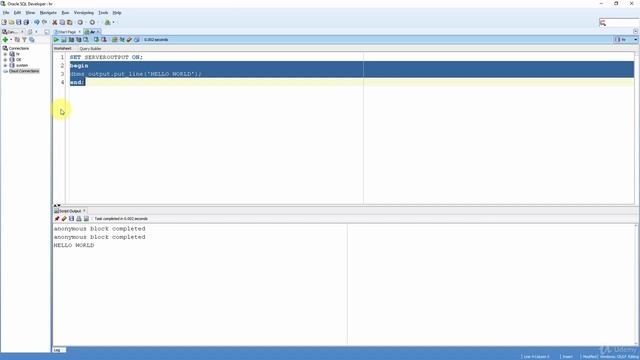The width and height of the screenshot is (640, 360).
Task: Open dropdown arrow next to New Connection plus
Action: [11, 40]
